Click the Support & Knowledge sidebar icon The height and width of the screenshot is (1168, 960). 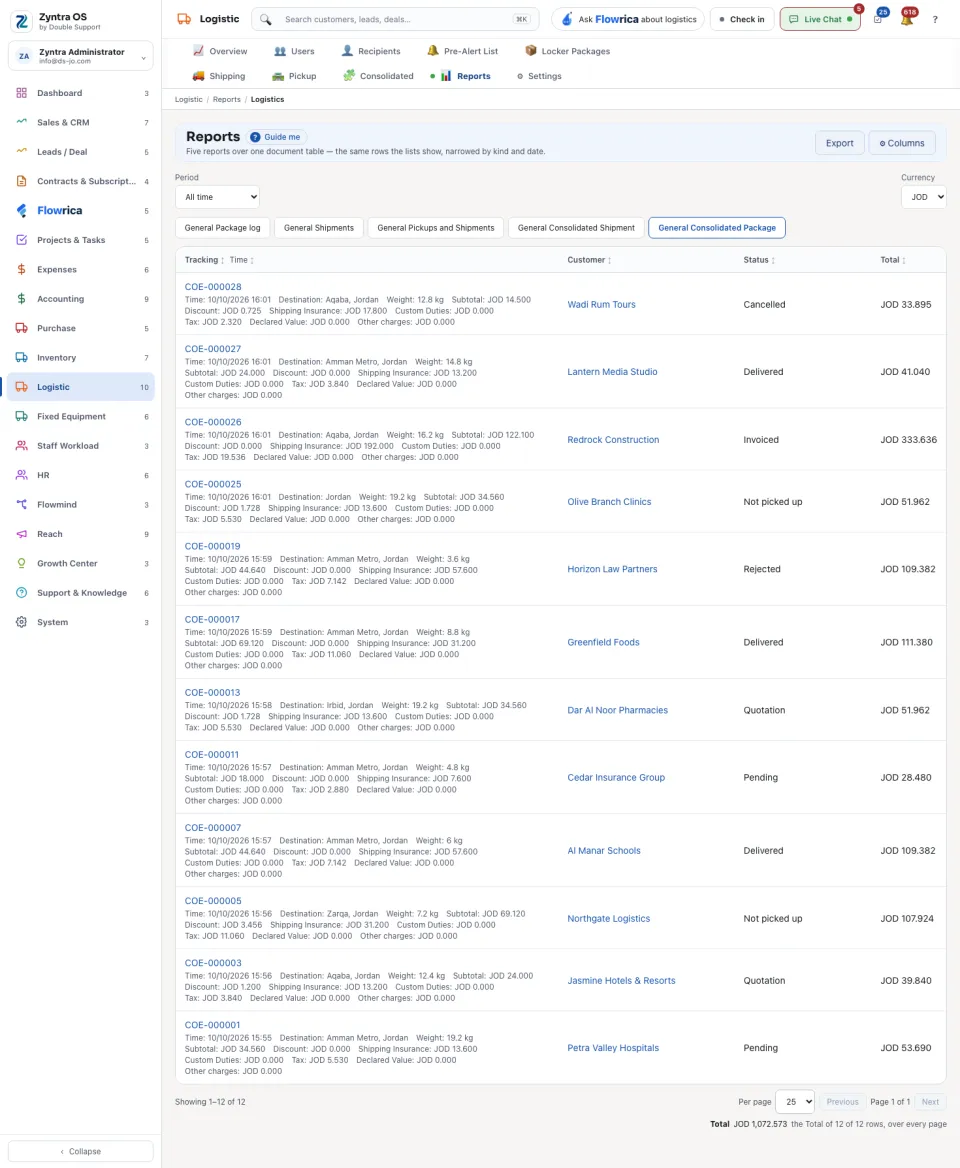click(x=22, y=593)
